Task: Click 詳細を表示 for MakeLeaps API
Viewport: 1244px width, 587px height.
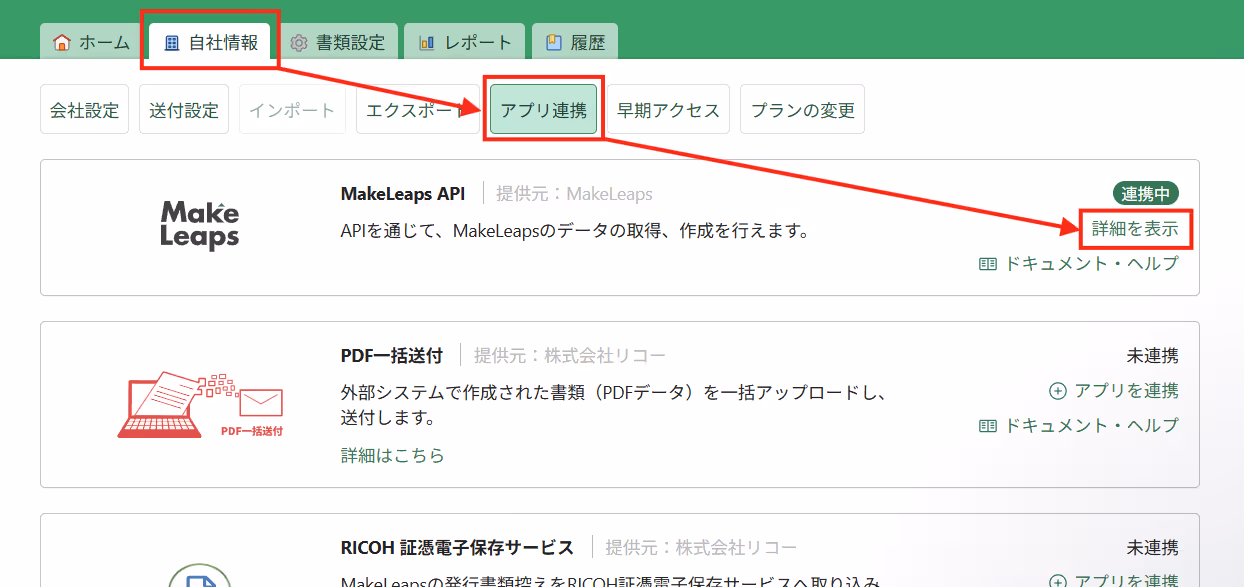Action: point(1135,229)
